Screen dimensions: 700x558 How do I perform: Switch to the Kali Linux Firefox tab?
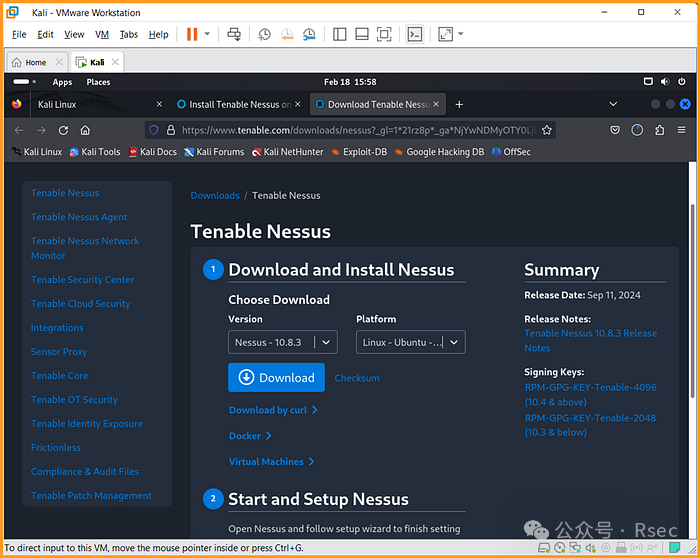point(92,104)
